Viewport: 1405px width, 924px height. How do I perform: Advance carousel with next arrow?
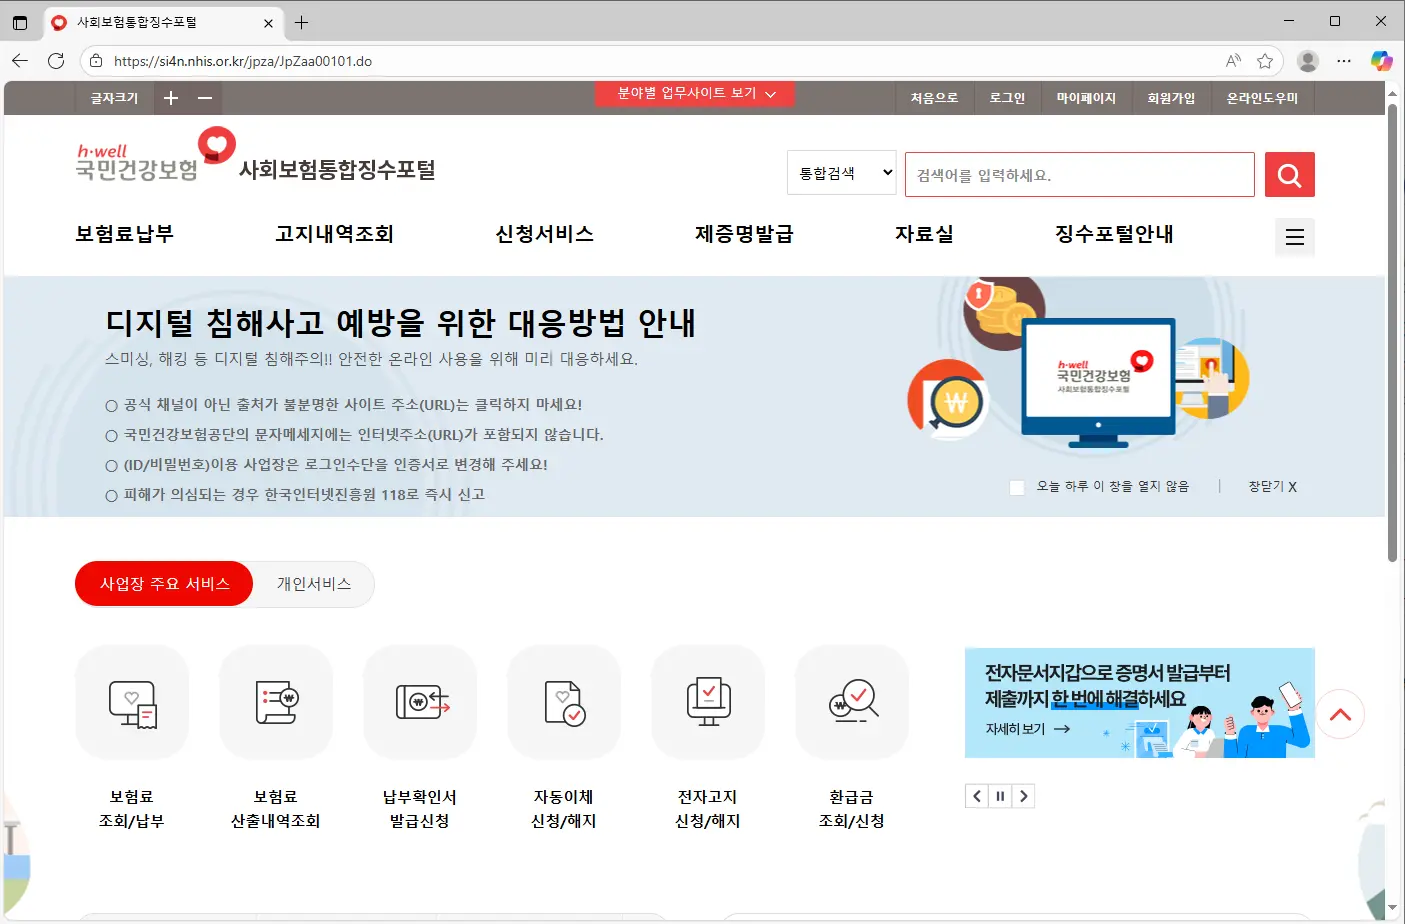point(1024,795)
